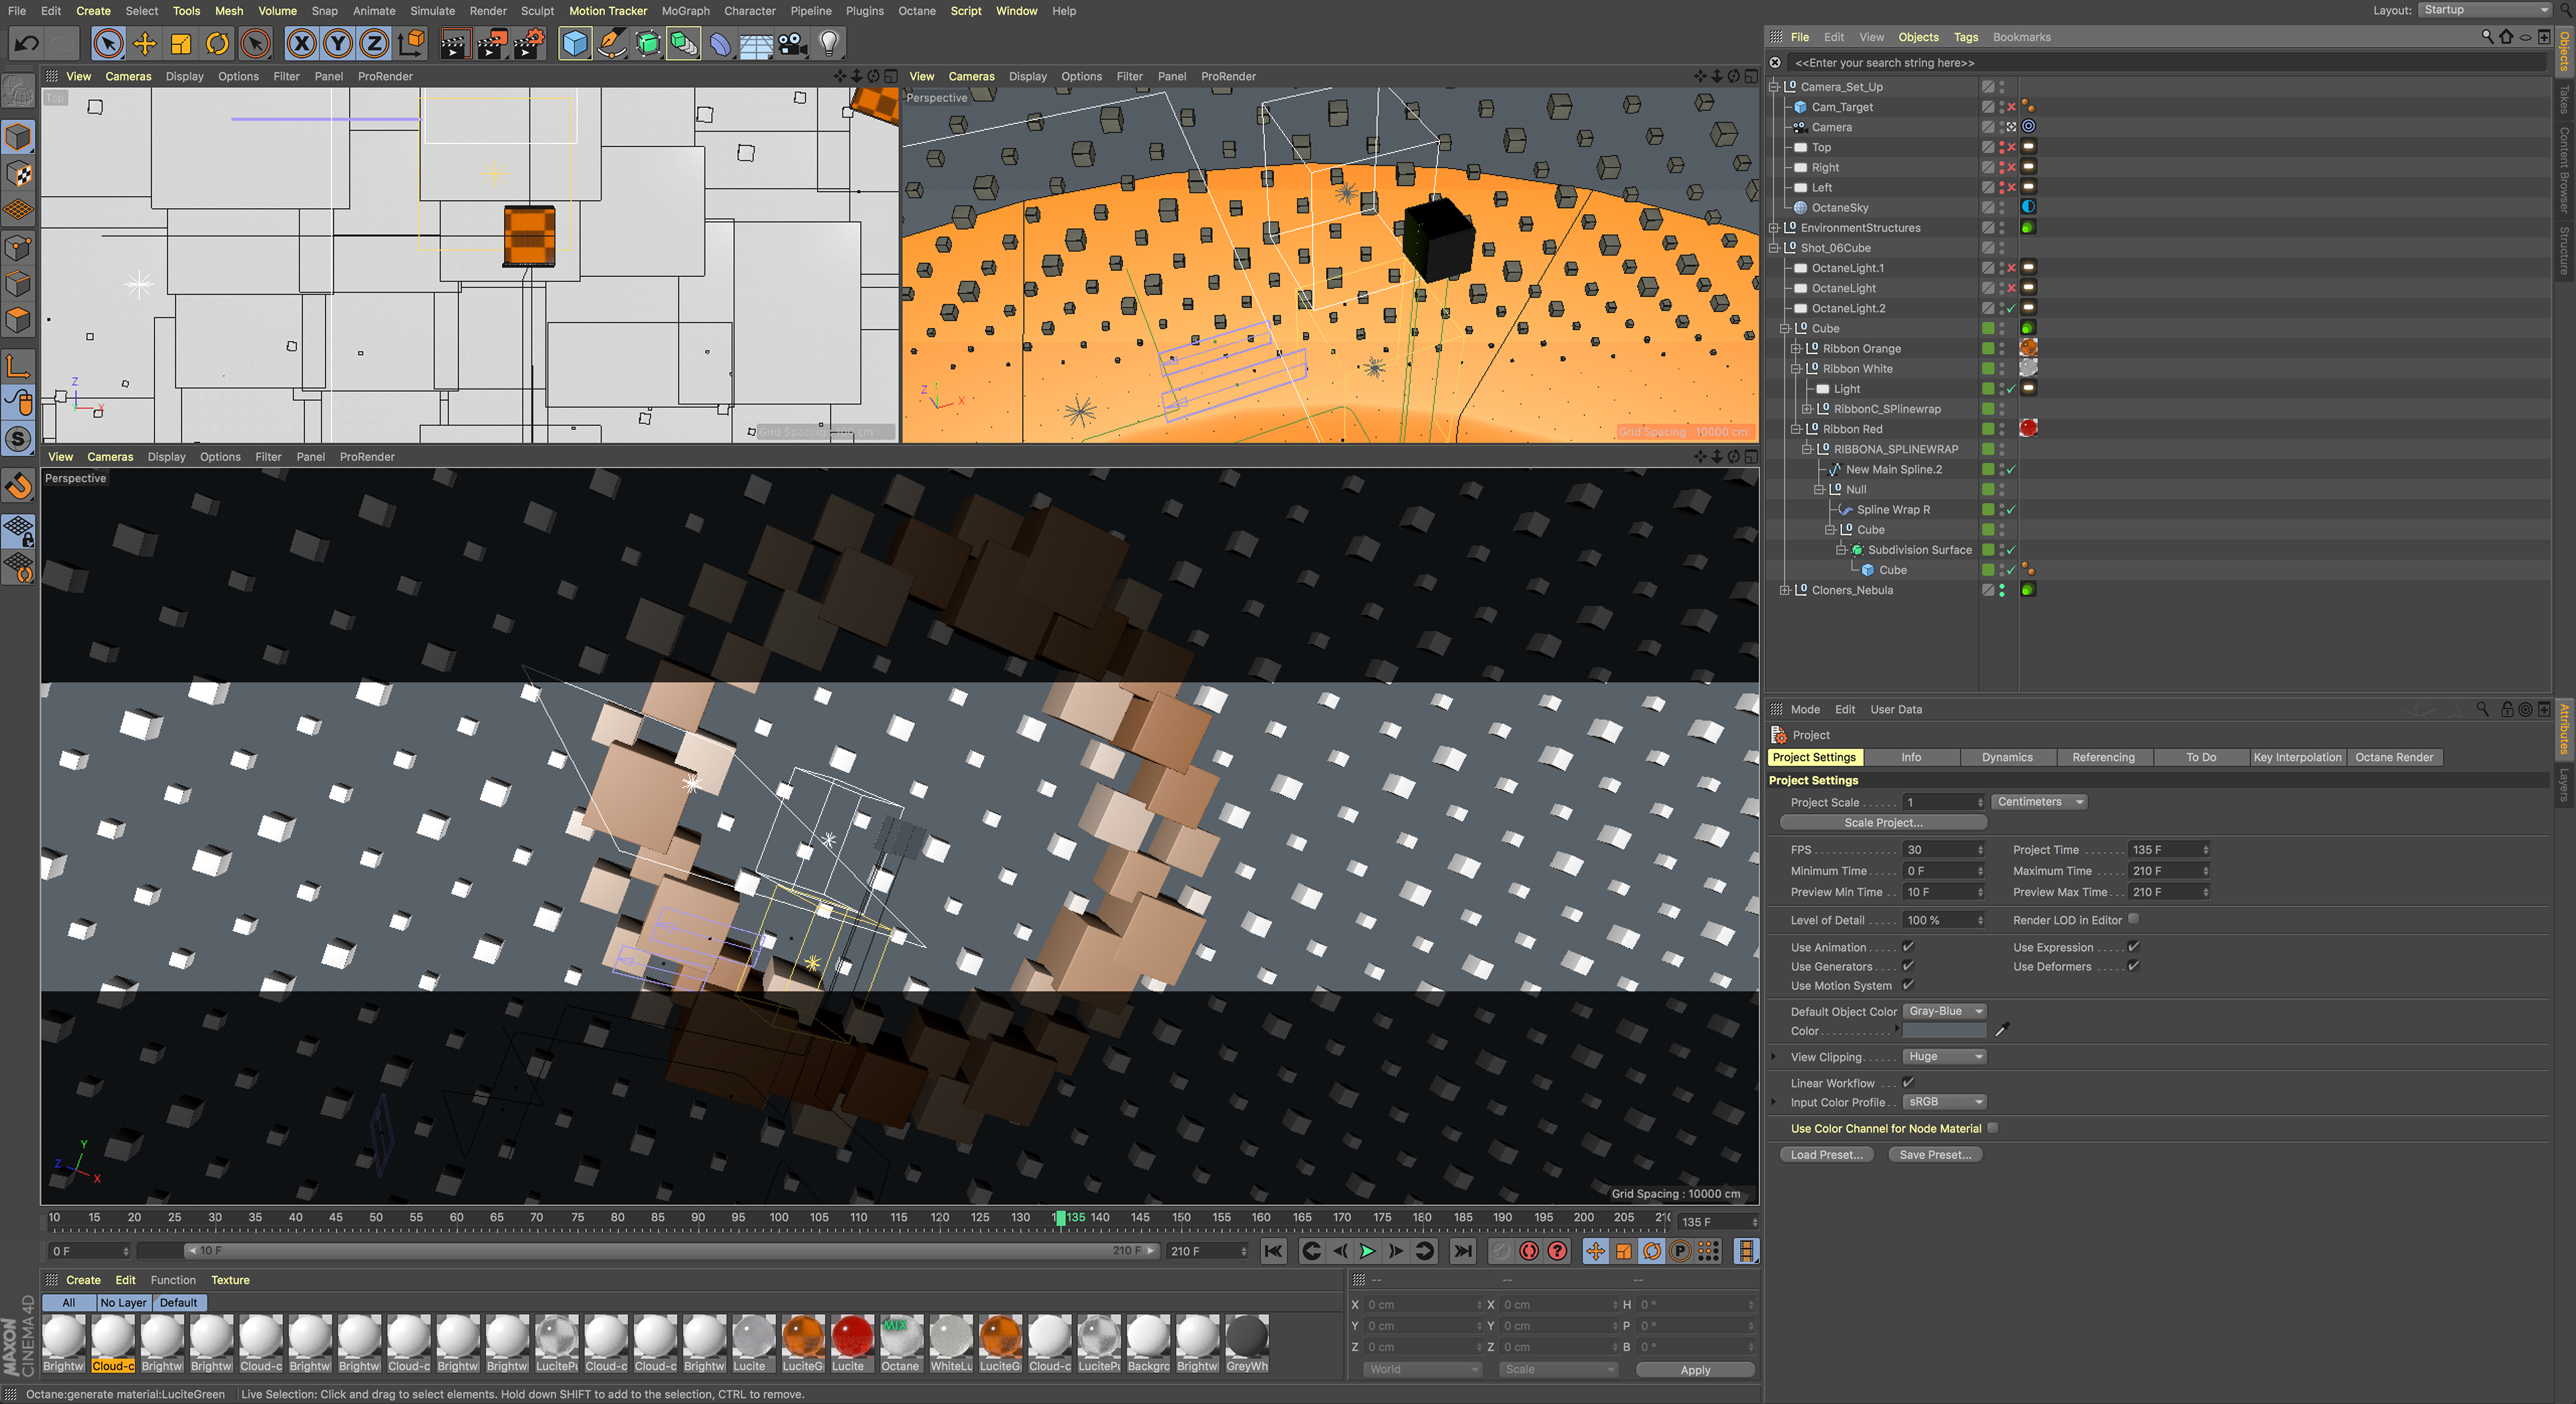Image resolution: width=2576 pixels, height=1404 pixels.
Task: Toggle the Linear Workflow checkbox
Action: tap(1908, 1082)
